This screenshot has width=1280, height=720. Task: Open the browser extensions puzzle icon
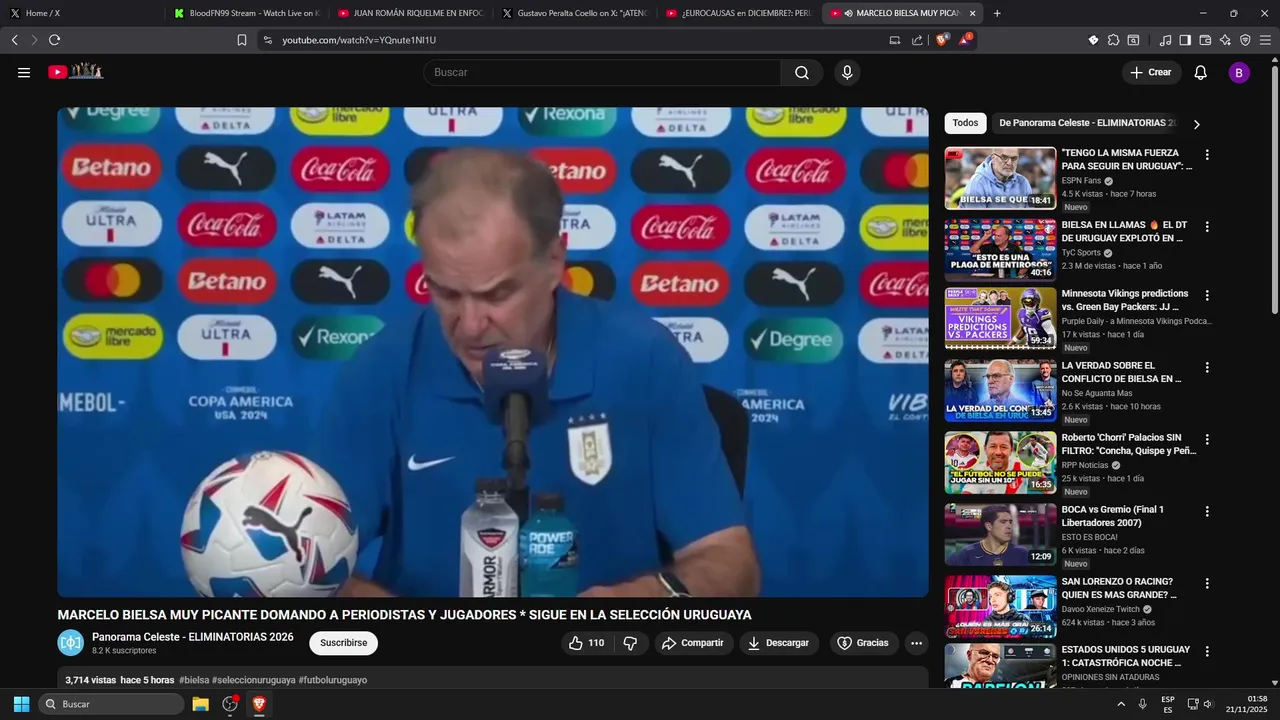coord(1113,40)
